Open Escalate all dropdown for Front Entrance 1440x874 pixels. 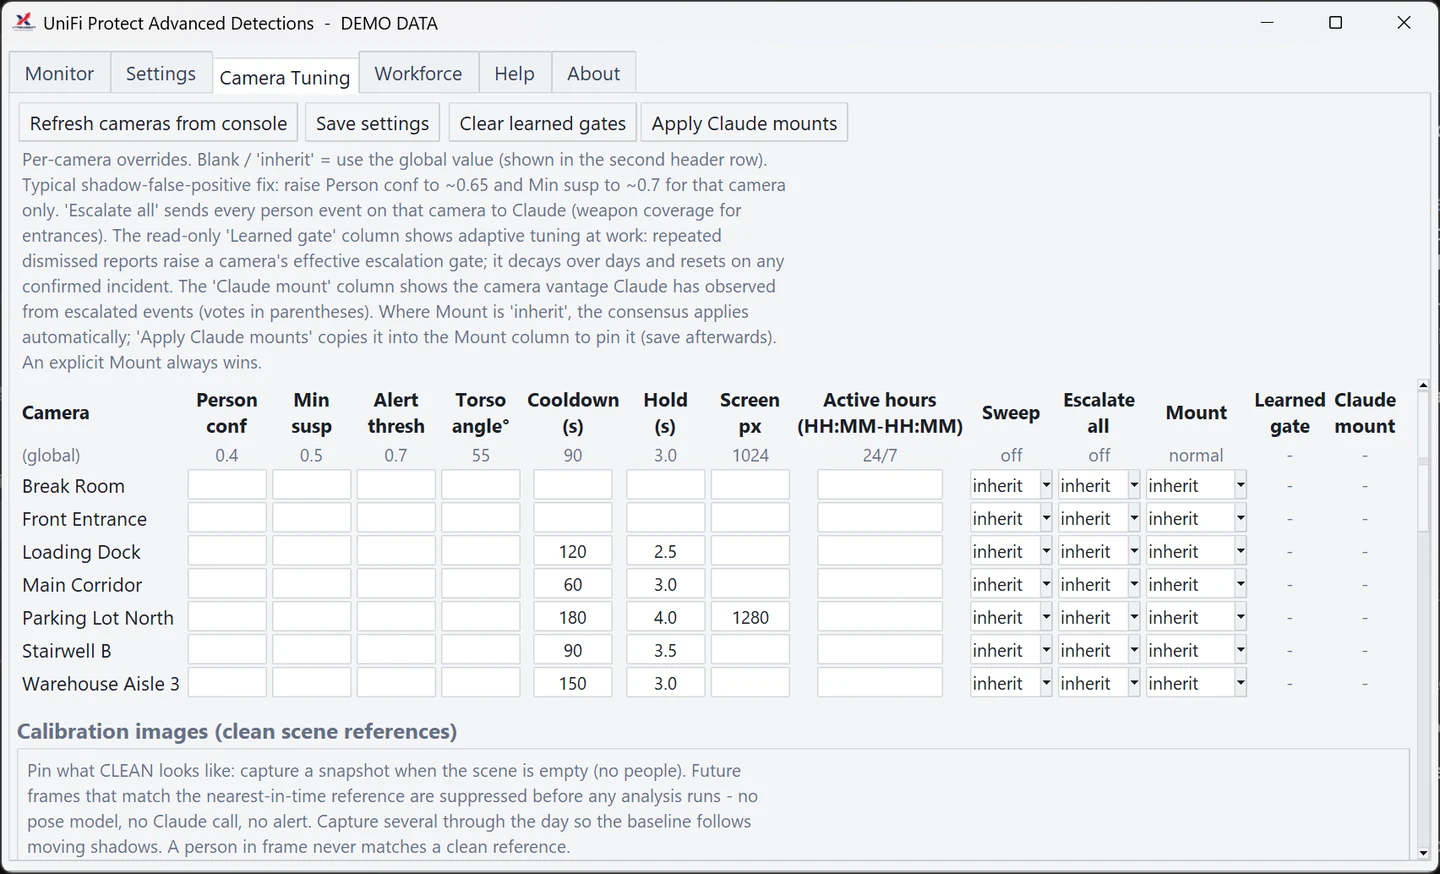coord(1099,519)
